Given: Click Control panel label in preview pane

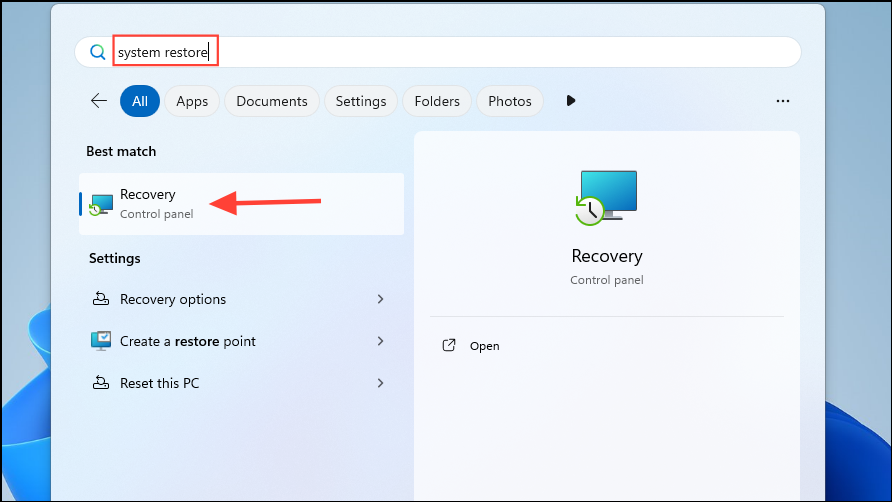Looking at the screenshot, I should (607, 280).
